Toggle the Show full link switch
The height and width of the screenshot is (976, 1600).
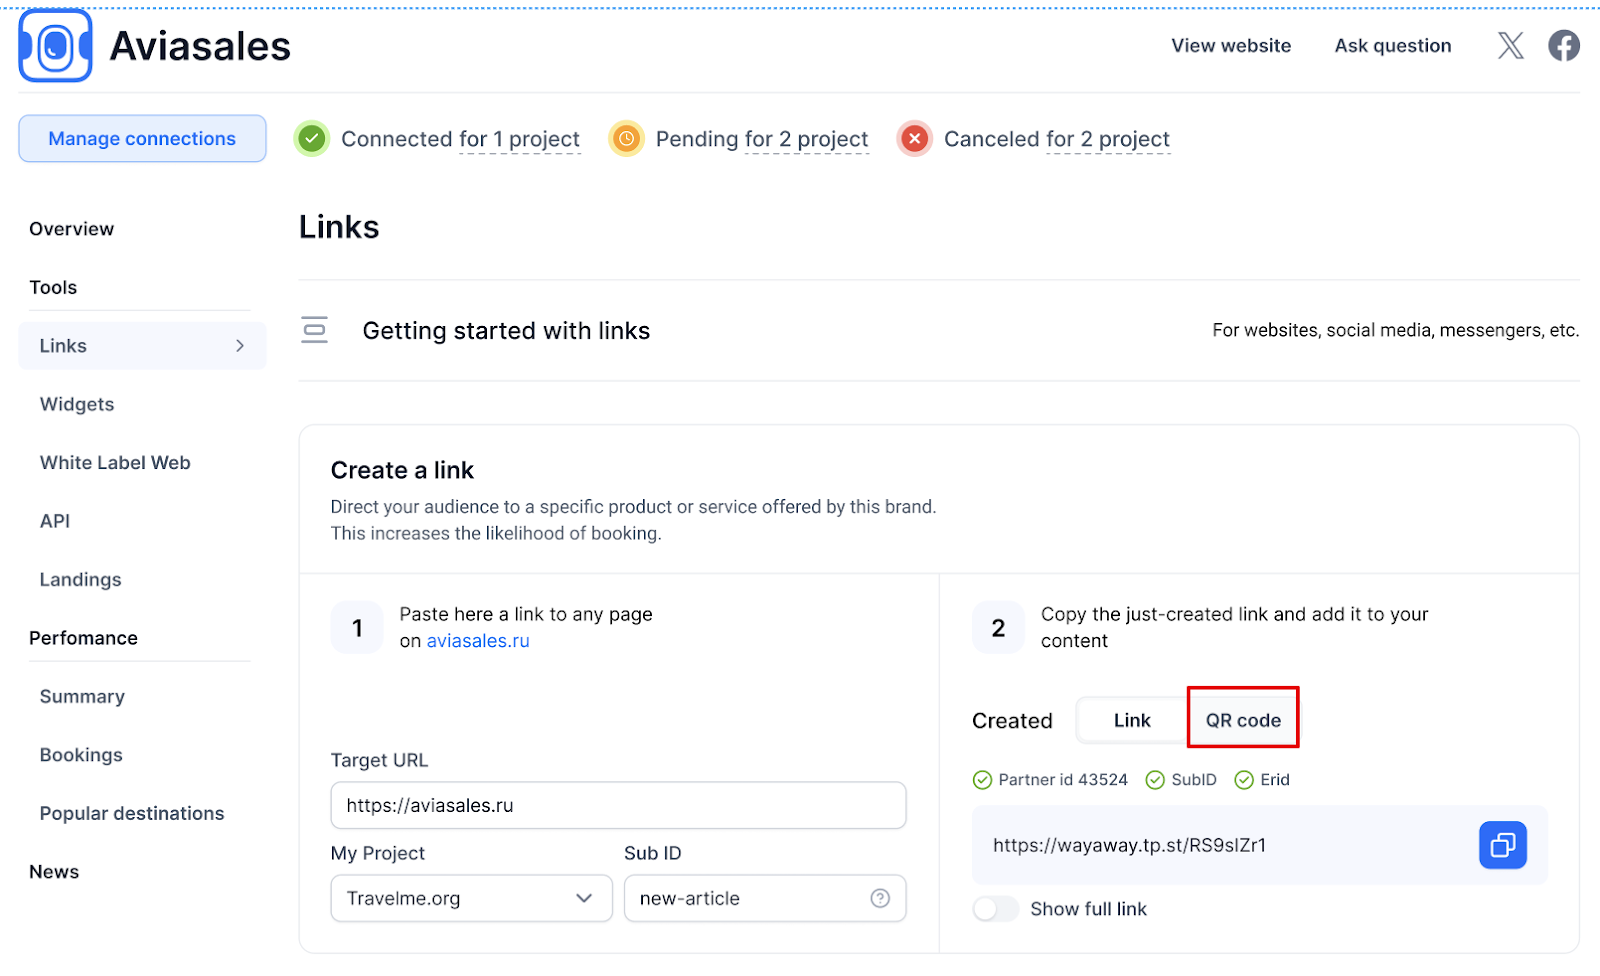995,909
